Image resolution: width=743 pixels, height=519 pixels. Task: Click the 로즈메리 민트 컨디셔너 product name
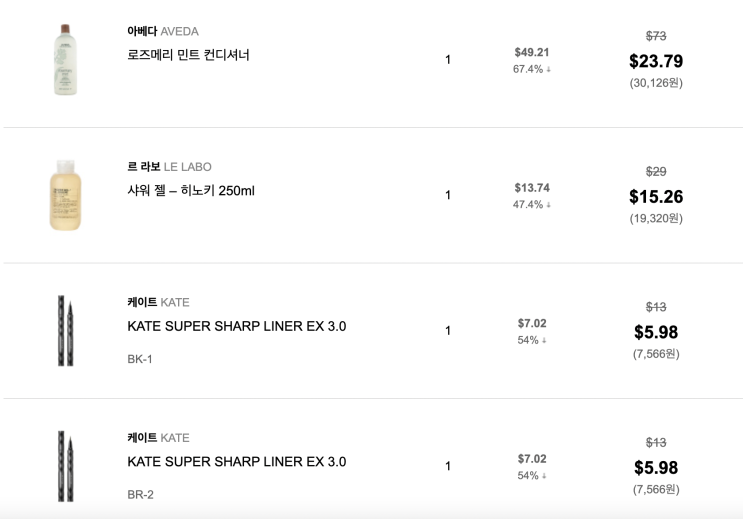click(x=188, y=55)
